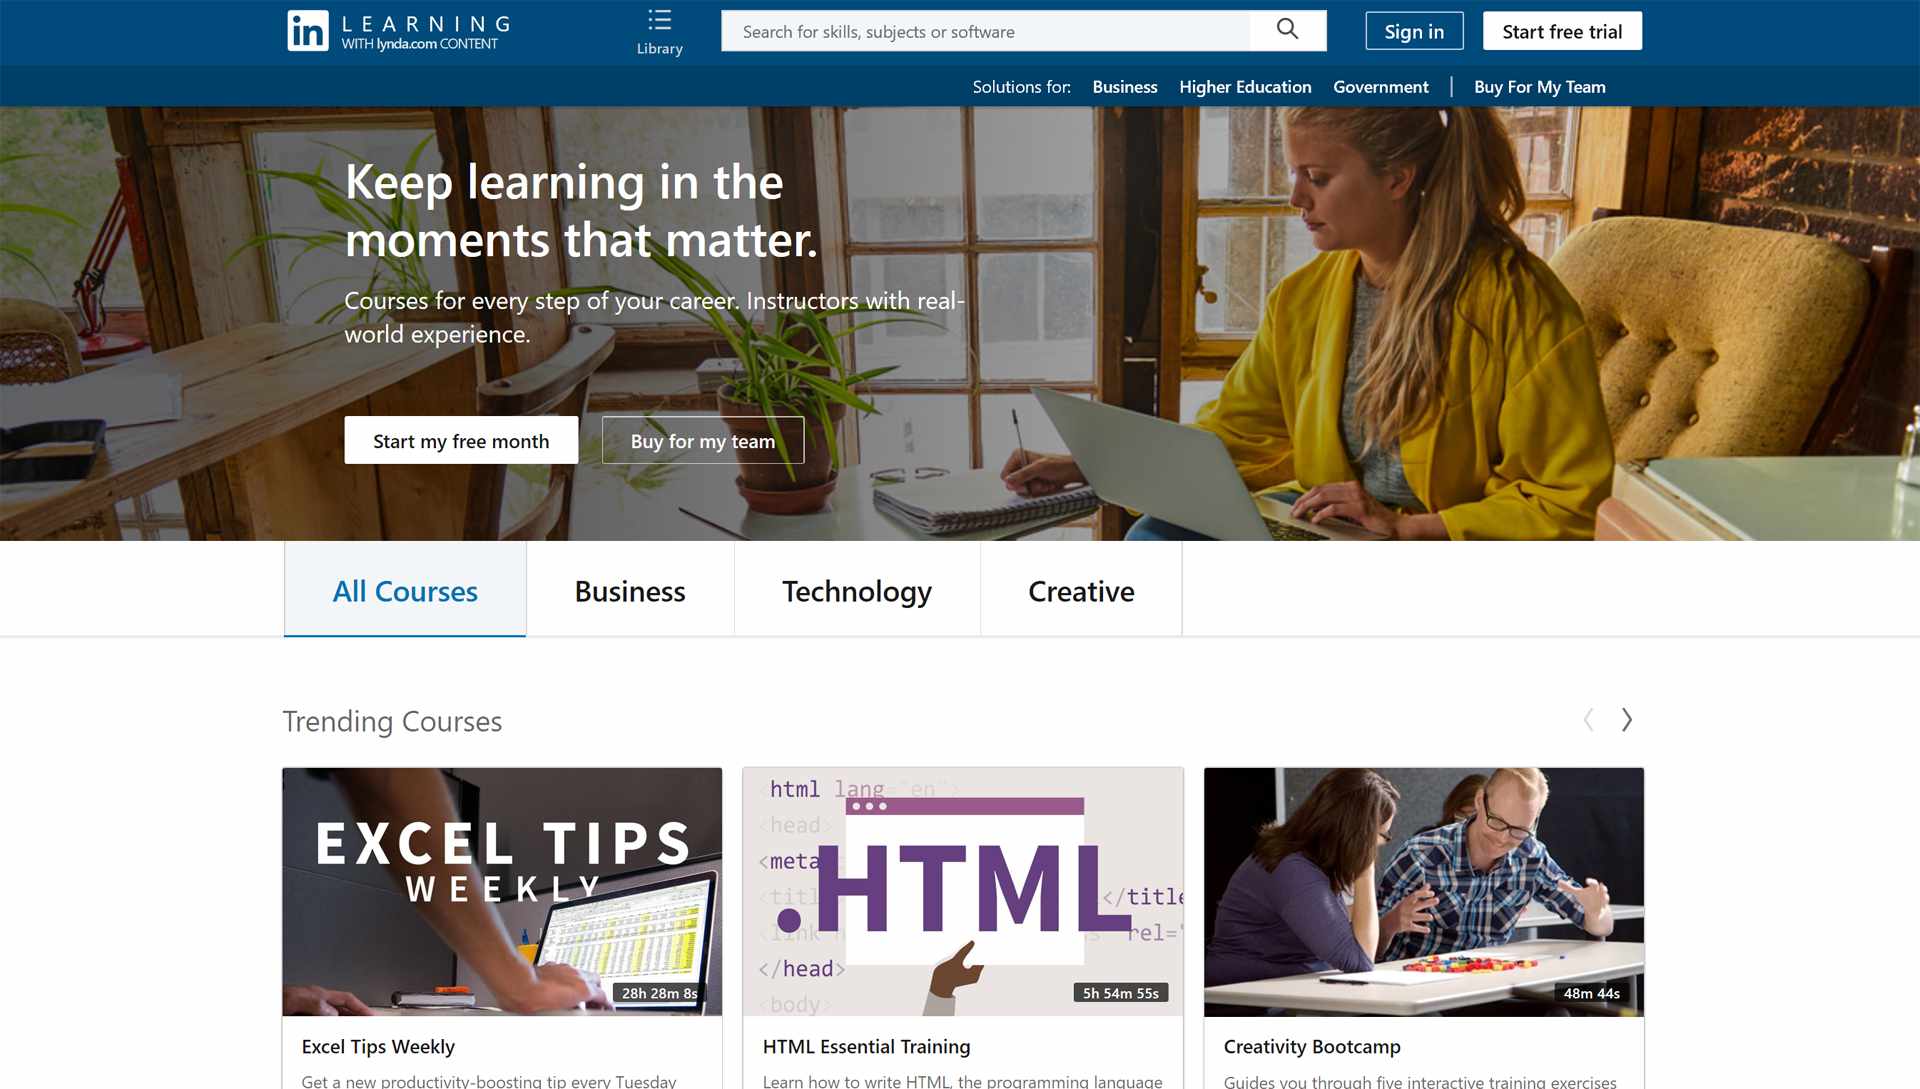Click the right carousel navigation arrow
Viewport: 1920px width, 1089px height.
click(1626, 720)
